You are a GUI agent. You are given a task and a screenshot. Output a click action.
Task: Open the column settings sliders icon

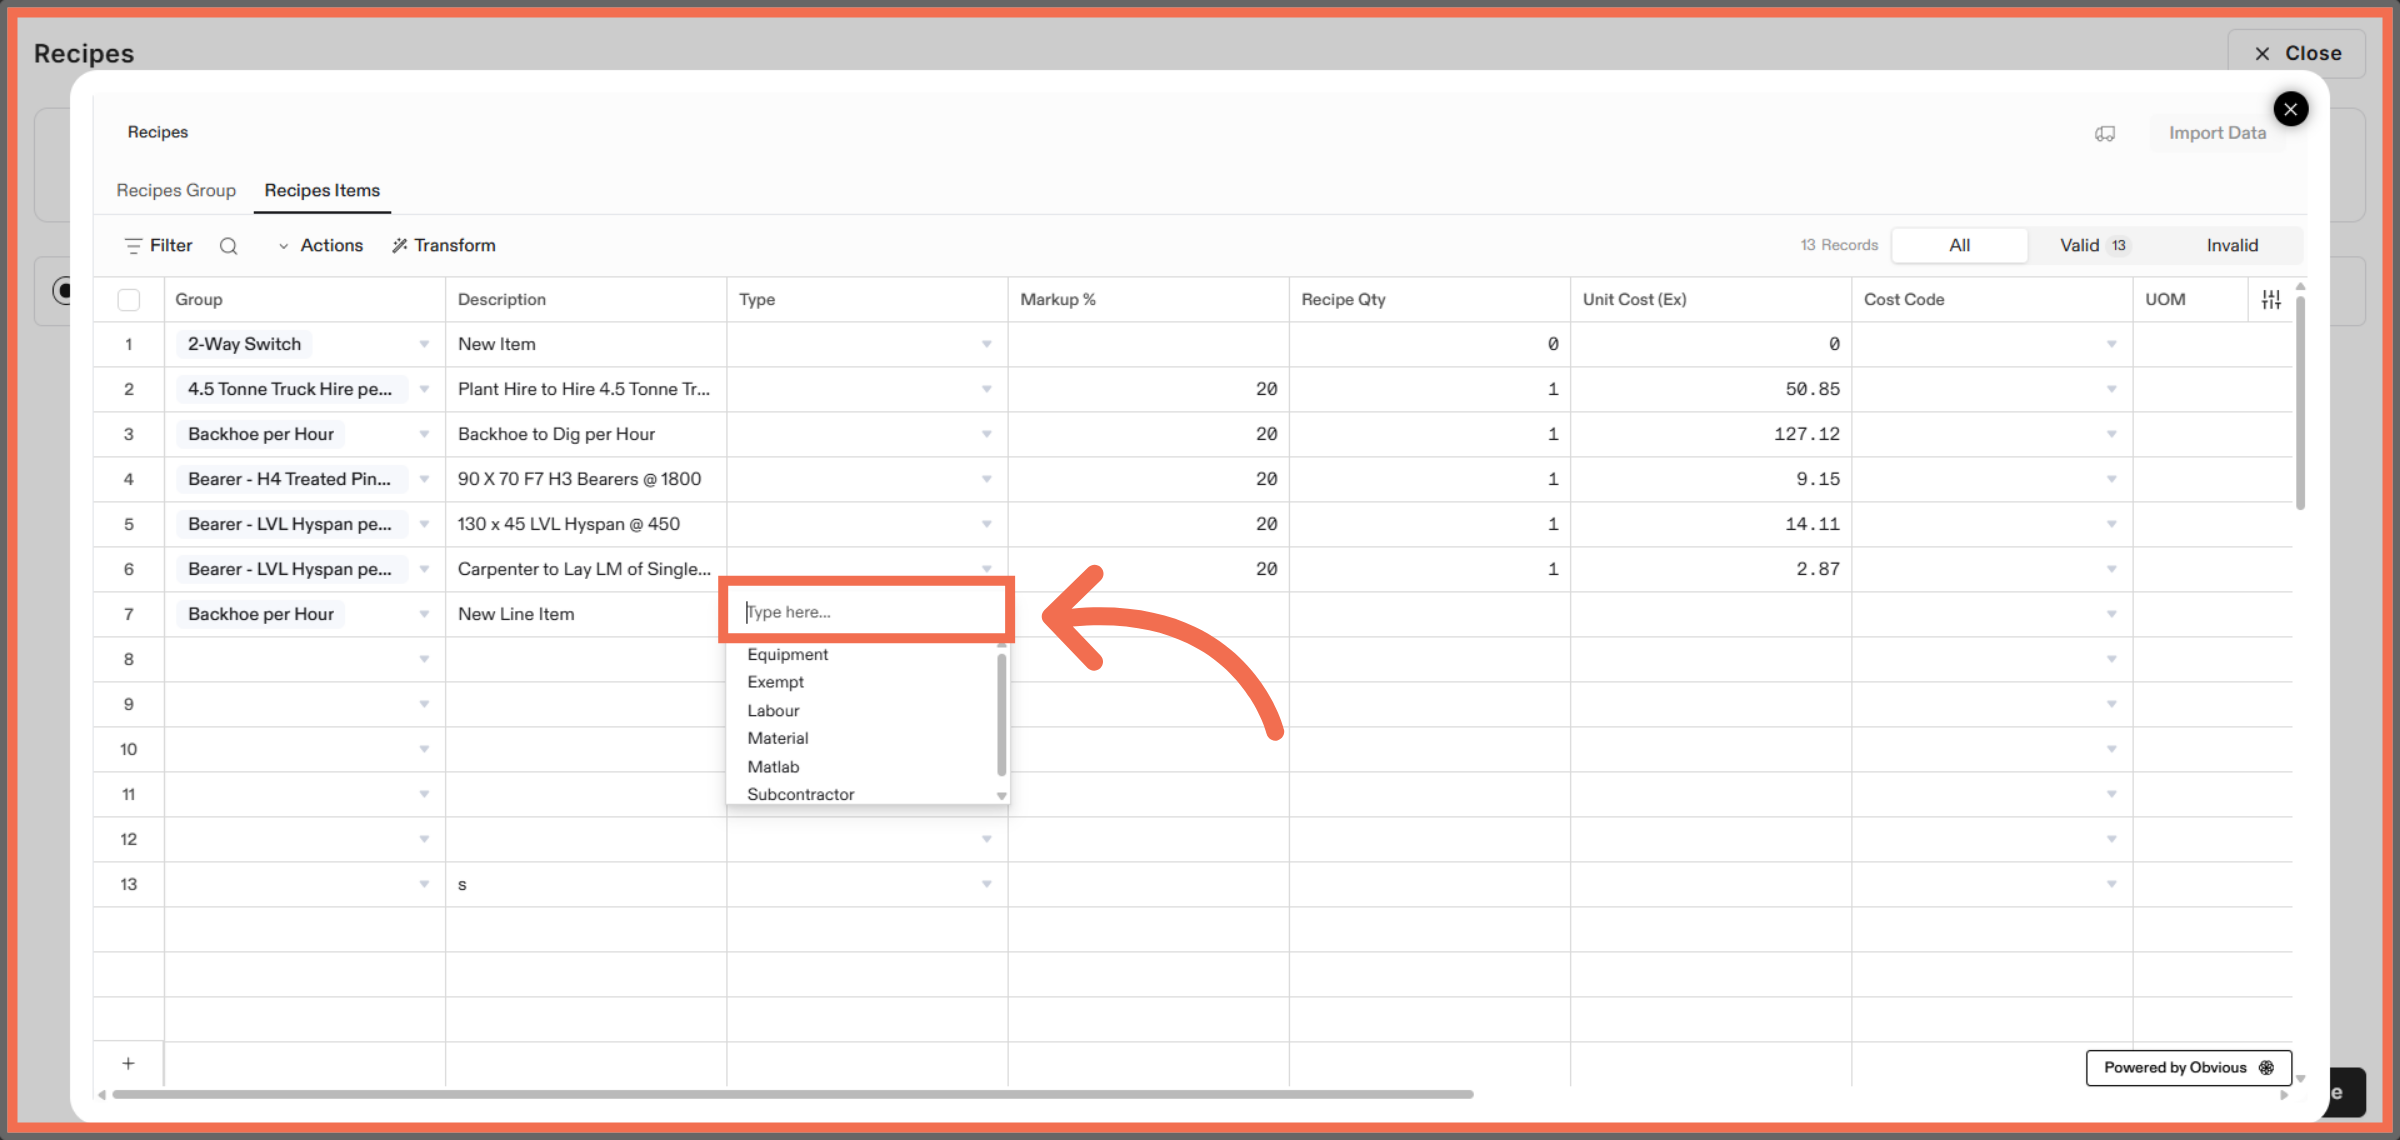[2271, 299]
